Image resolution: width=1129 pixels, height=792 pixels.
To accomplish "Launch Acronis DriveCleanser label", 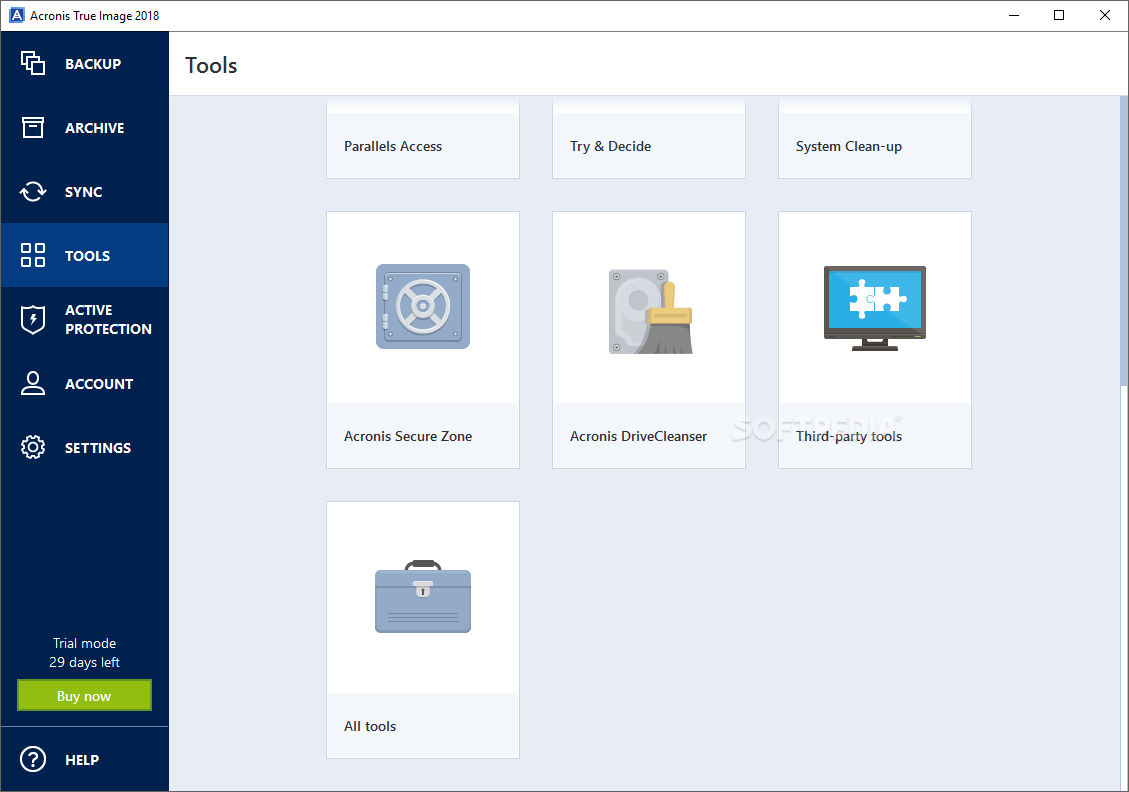I will 639,436.
